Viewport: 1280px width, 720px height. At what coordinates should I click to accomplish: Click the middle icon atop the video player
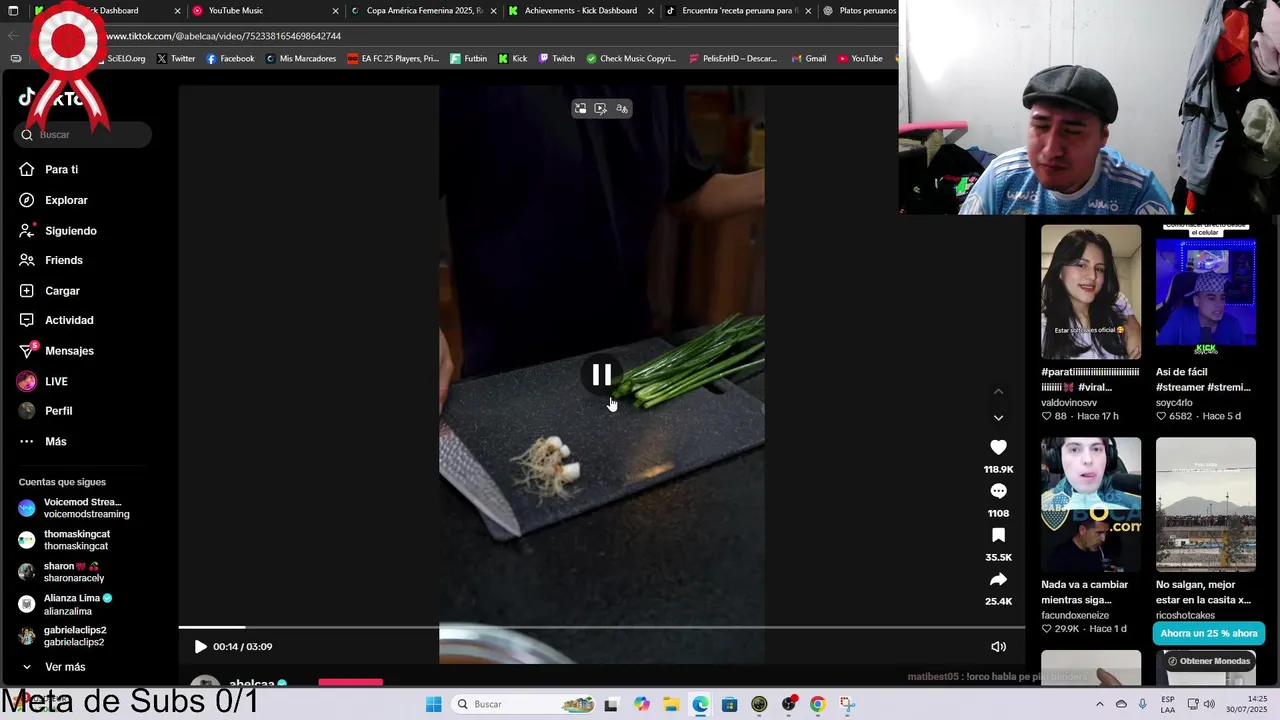click(601, 109)
